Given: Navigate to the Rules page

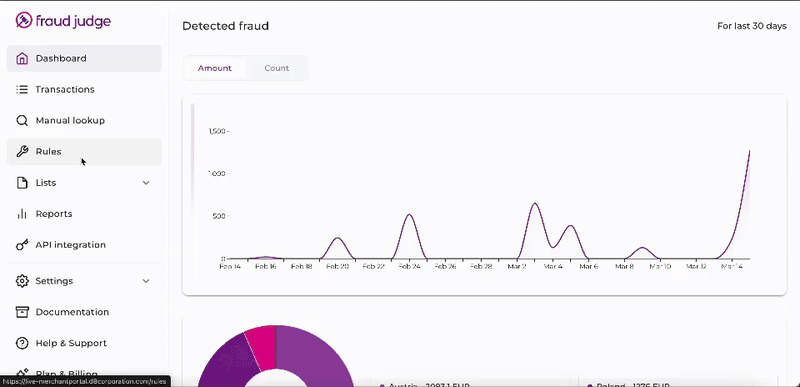Looking at the screenshot, I should 84,151.
